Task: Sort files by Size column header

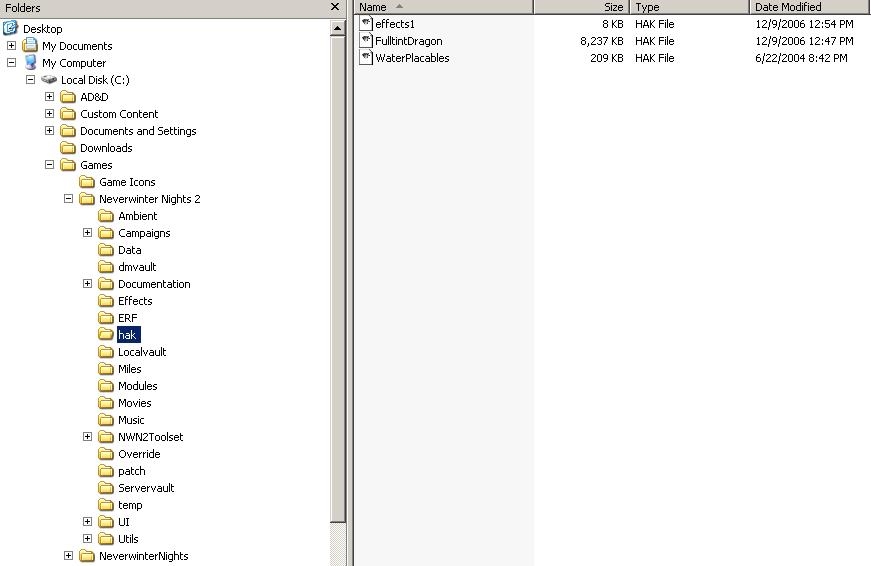Action: point(581,7)
